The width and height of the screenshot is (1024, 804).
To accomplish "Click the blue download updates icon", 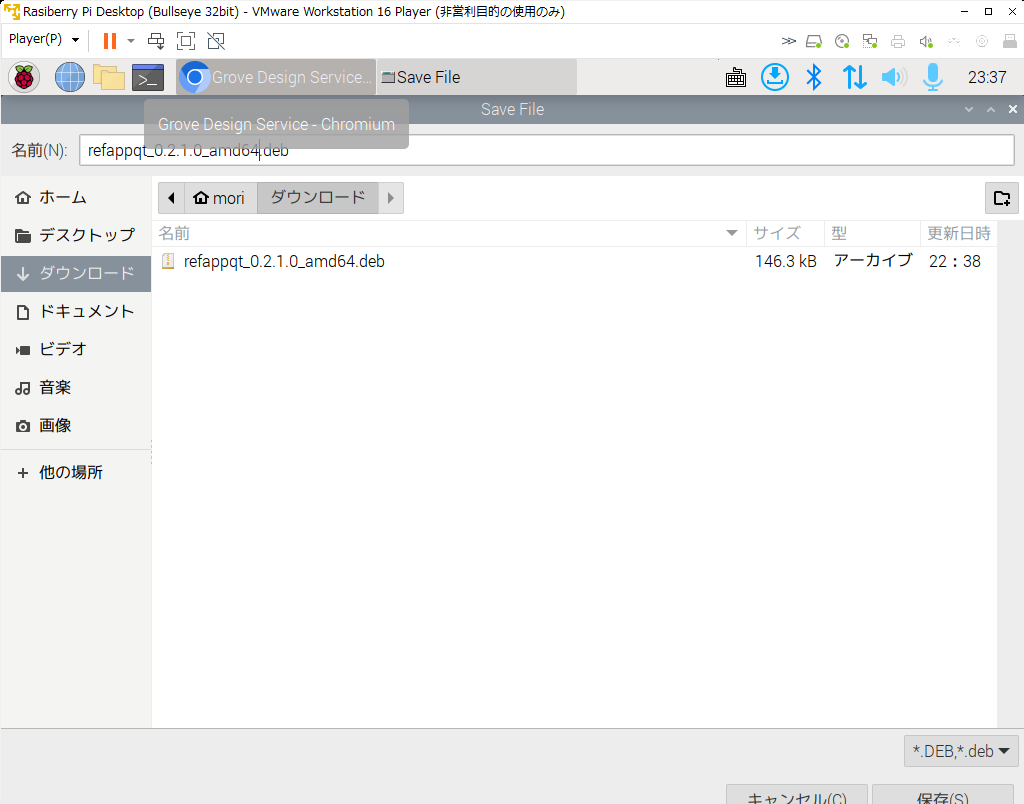I will click(x=775, y=77).
